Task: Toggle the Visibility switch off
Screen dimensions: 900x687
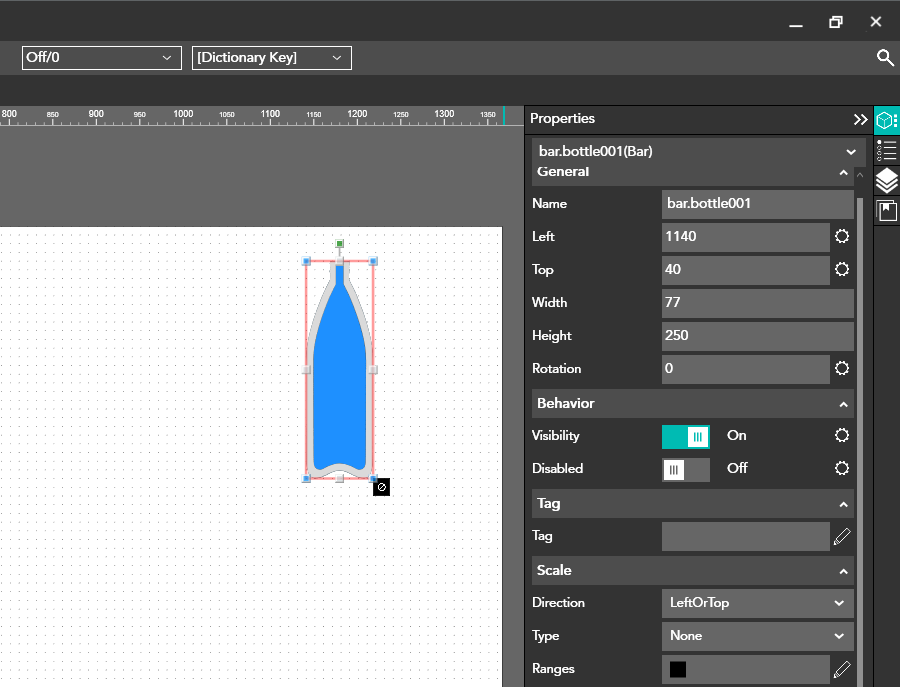Action: tap(686, 436)
